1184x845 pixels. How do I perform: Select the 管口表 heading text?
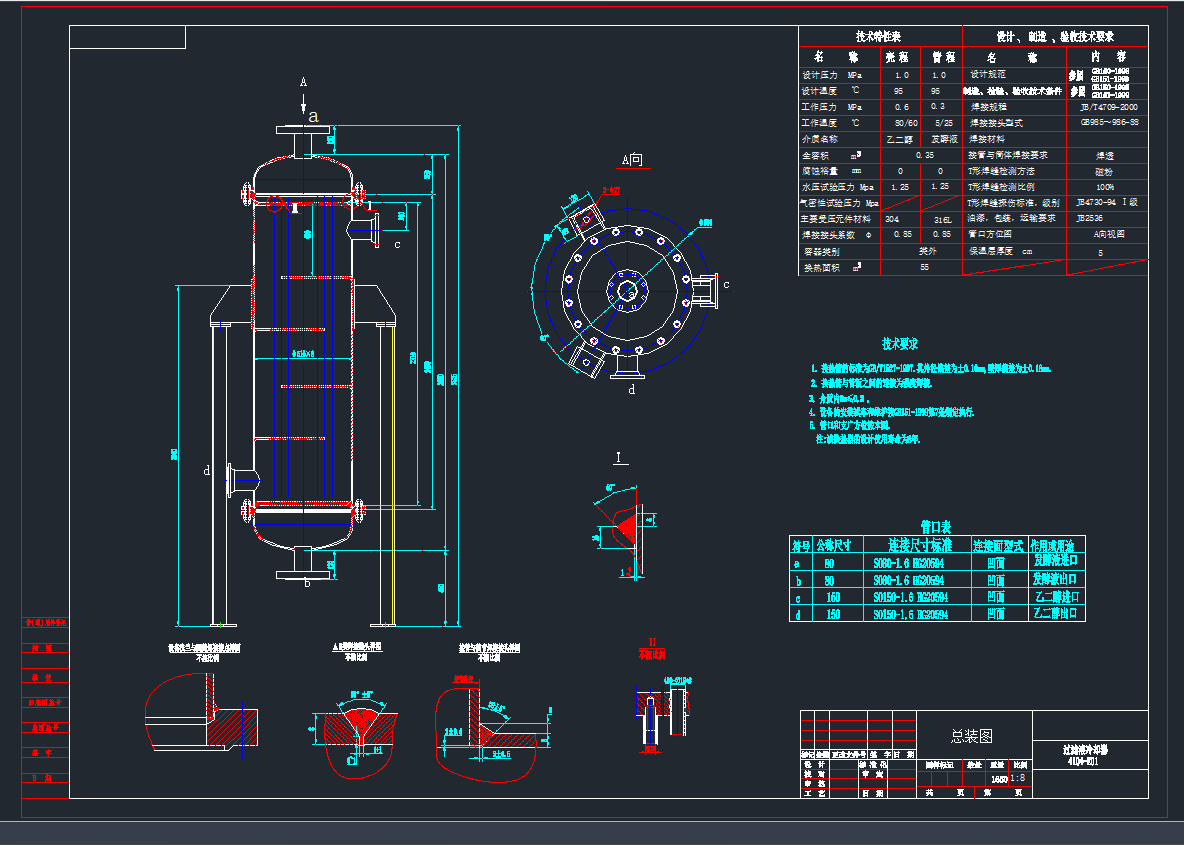(936, 526)
